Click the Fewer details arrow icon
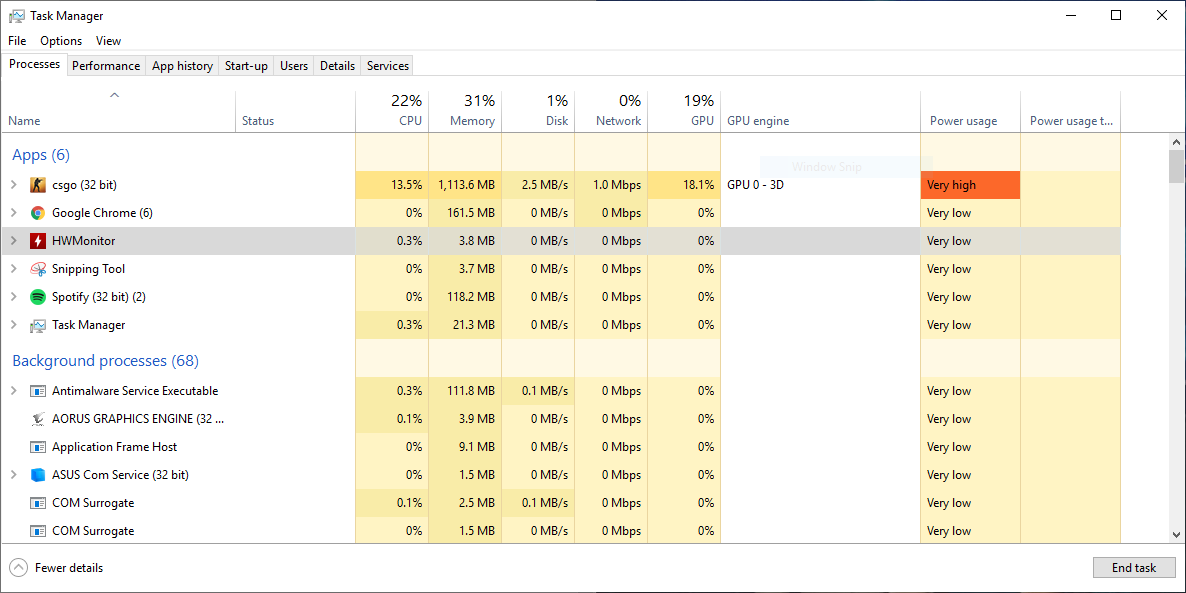 tap(19, 567)
